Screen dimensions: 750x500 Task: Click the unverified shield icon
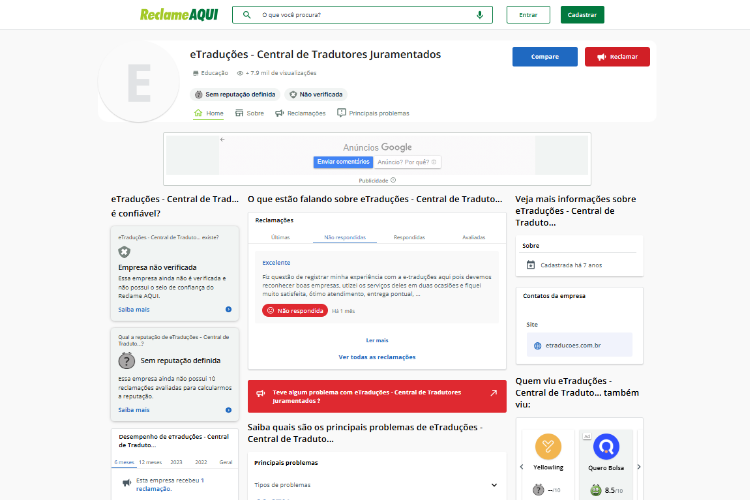124,252
